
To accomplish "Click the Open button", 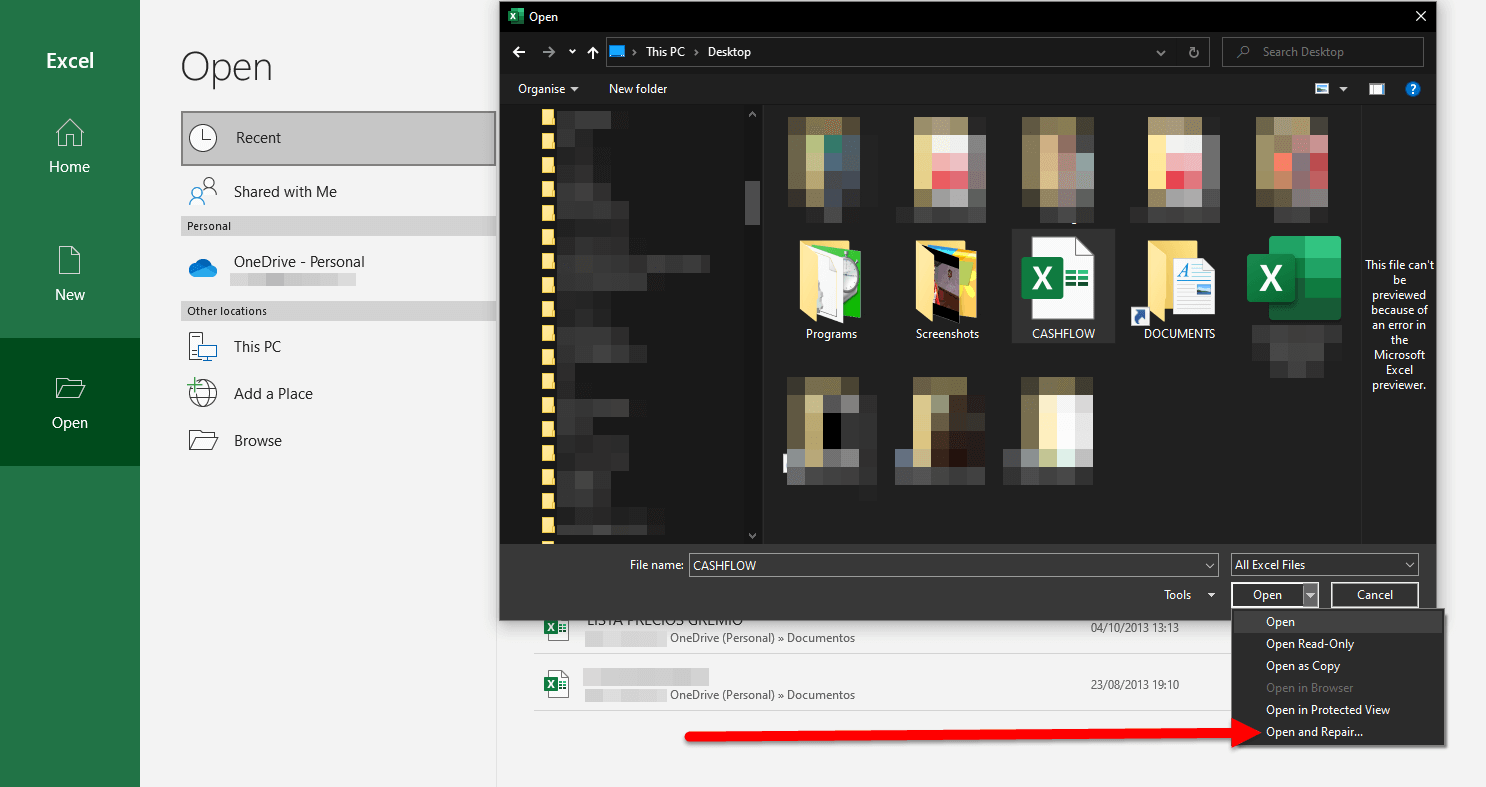I will coord(1267,595).
